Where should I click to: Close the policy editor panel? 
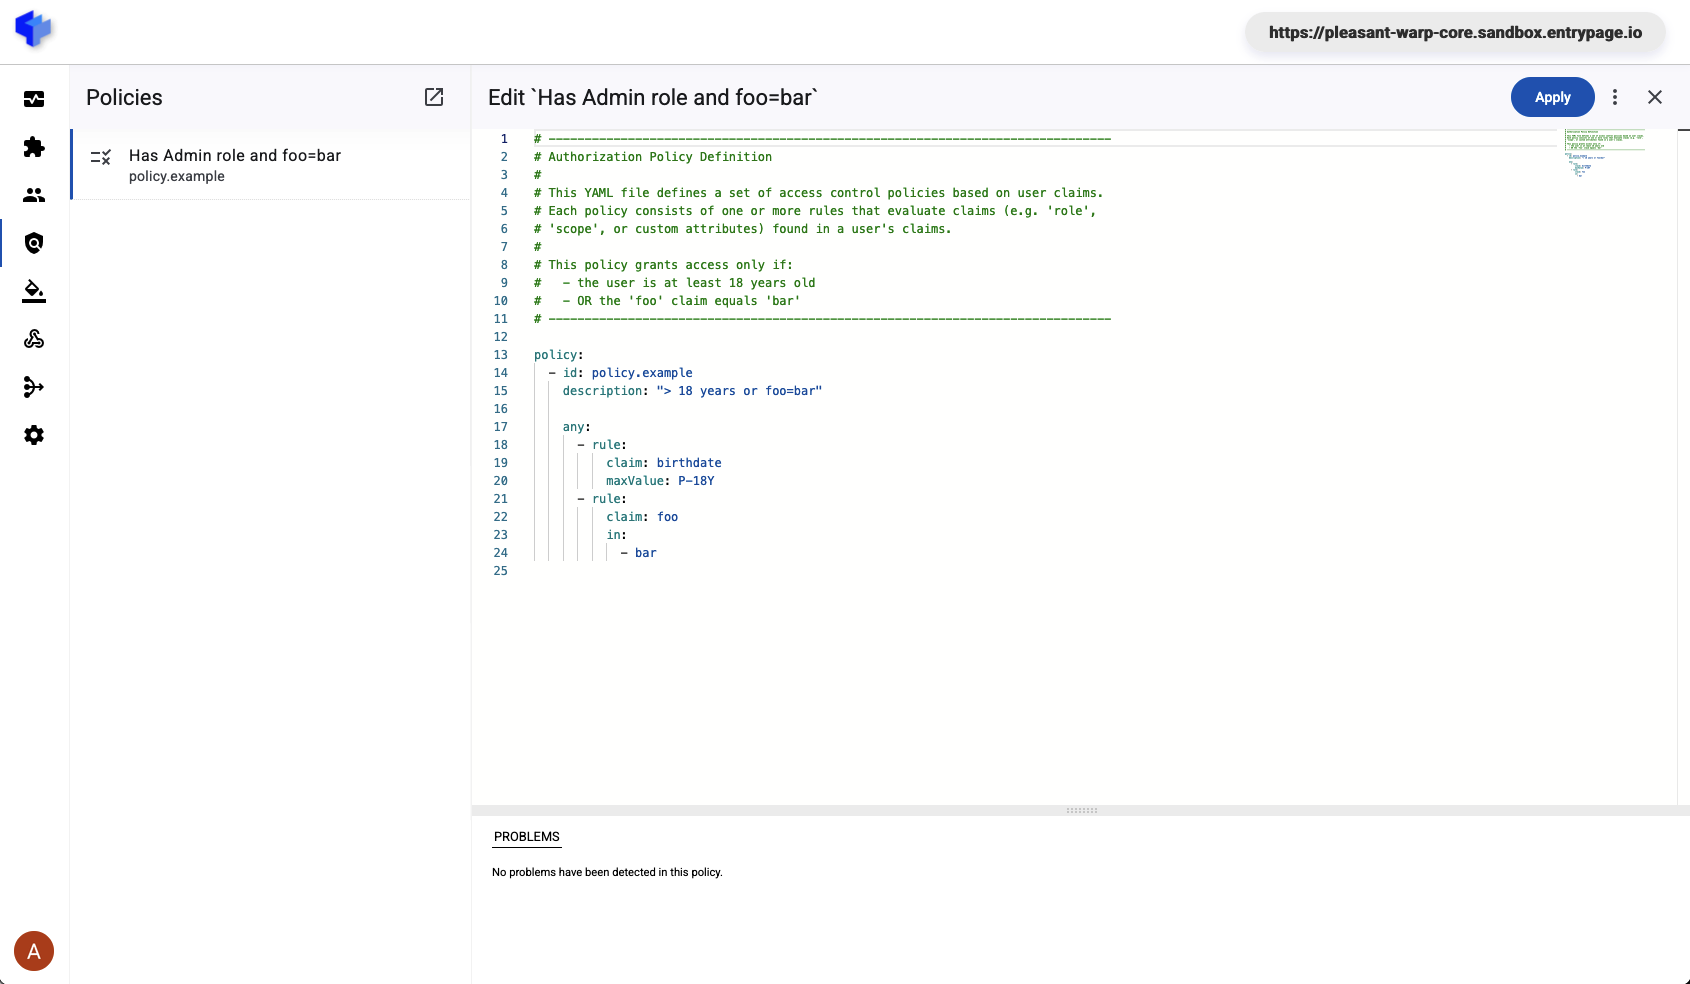1655,97
